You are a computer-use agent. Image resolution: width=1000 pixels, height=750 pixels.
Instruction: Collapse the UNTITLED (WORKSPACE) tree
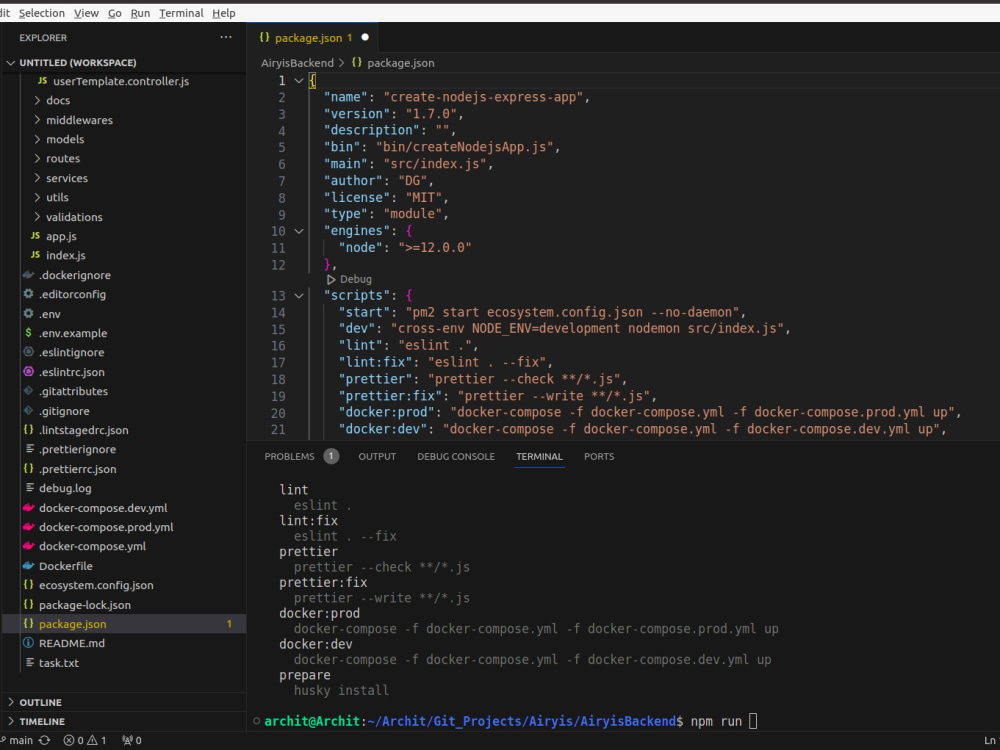pos(10,61)
